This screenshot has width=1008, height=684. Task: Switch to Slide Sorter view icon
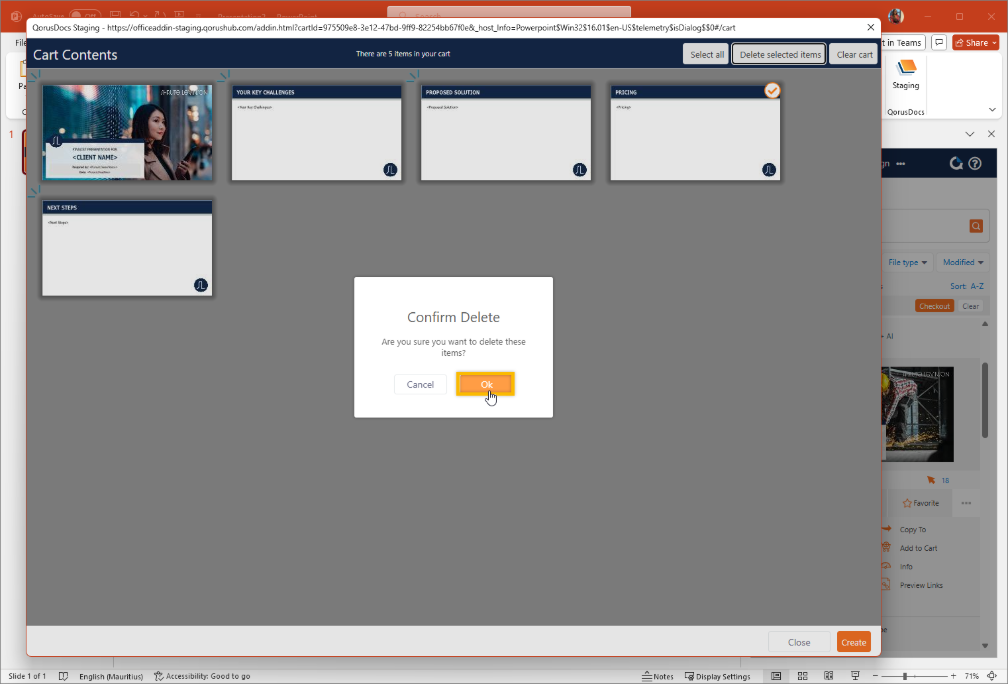(x=801, y=676)
